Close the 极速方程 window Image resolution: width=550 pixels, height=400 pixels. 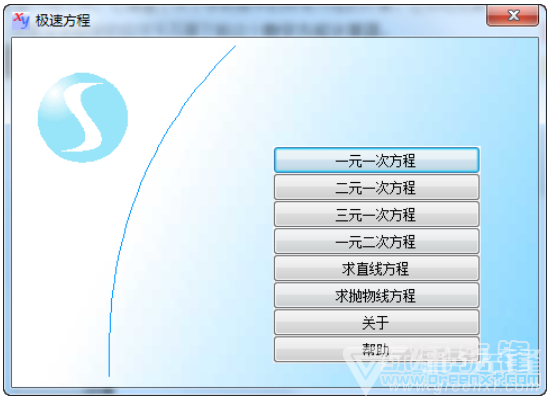(x=512, y=15)
